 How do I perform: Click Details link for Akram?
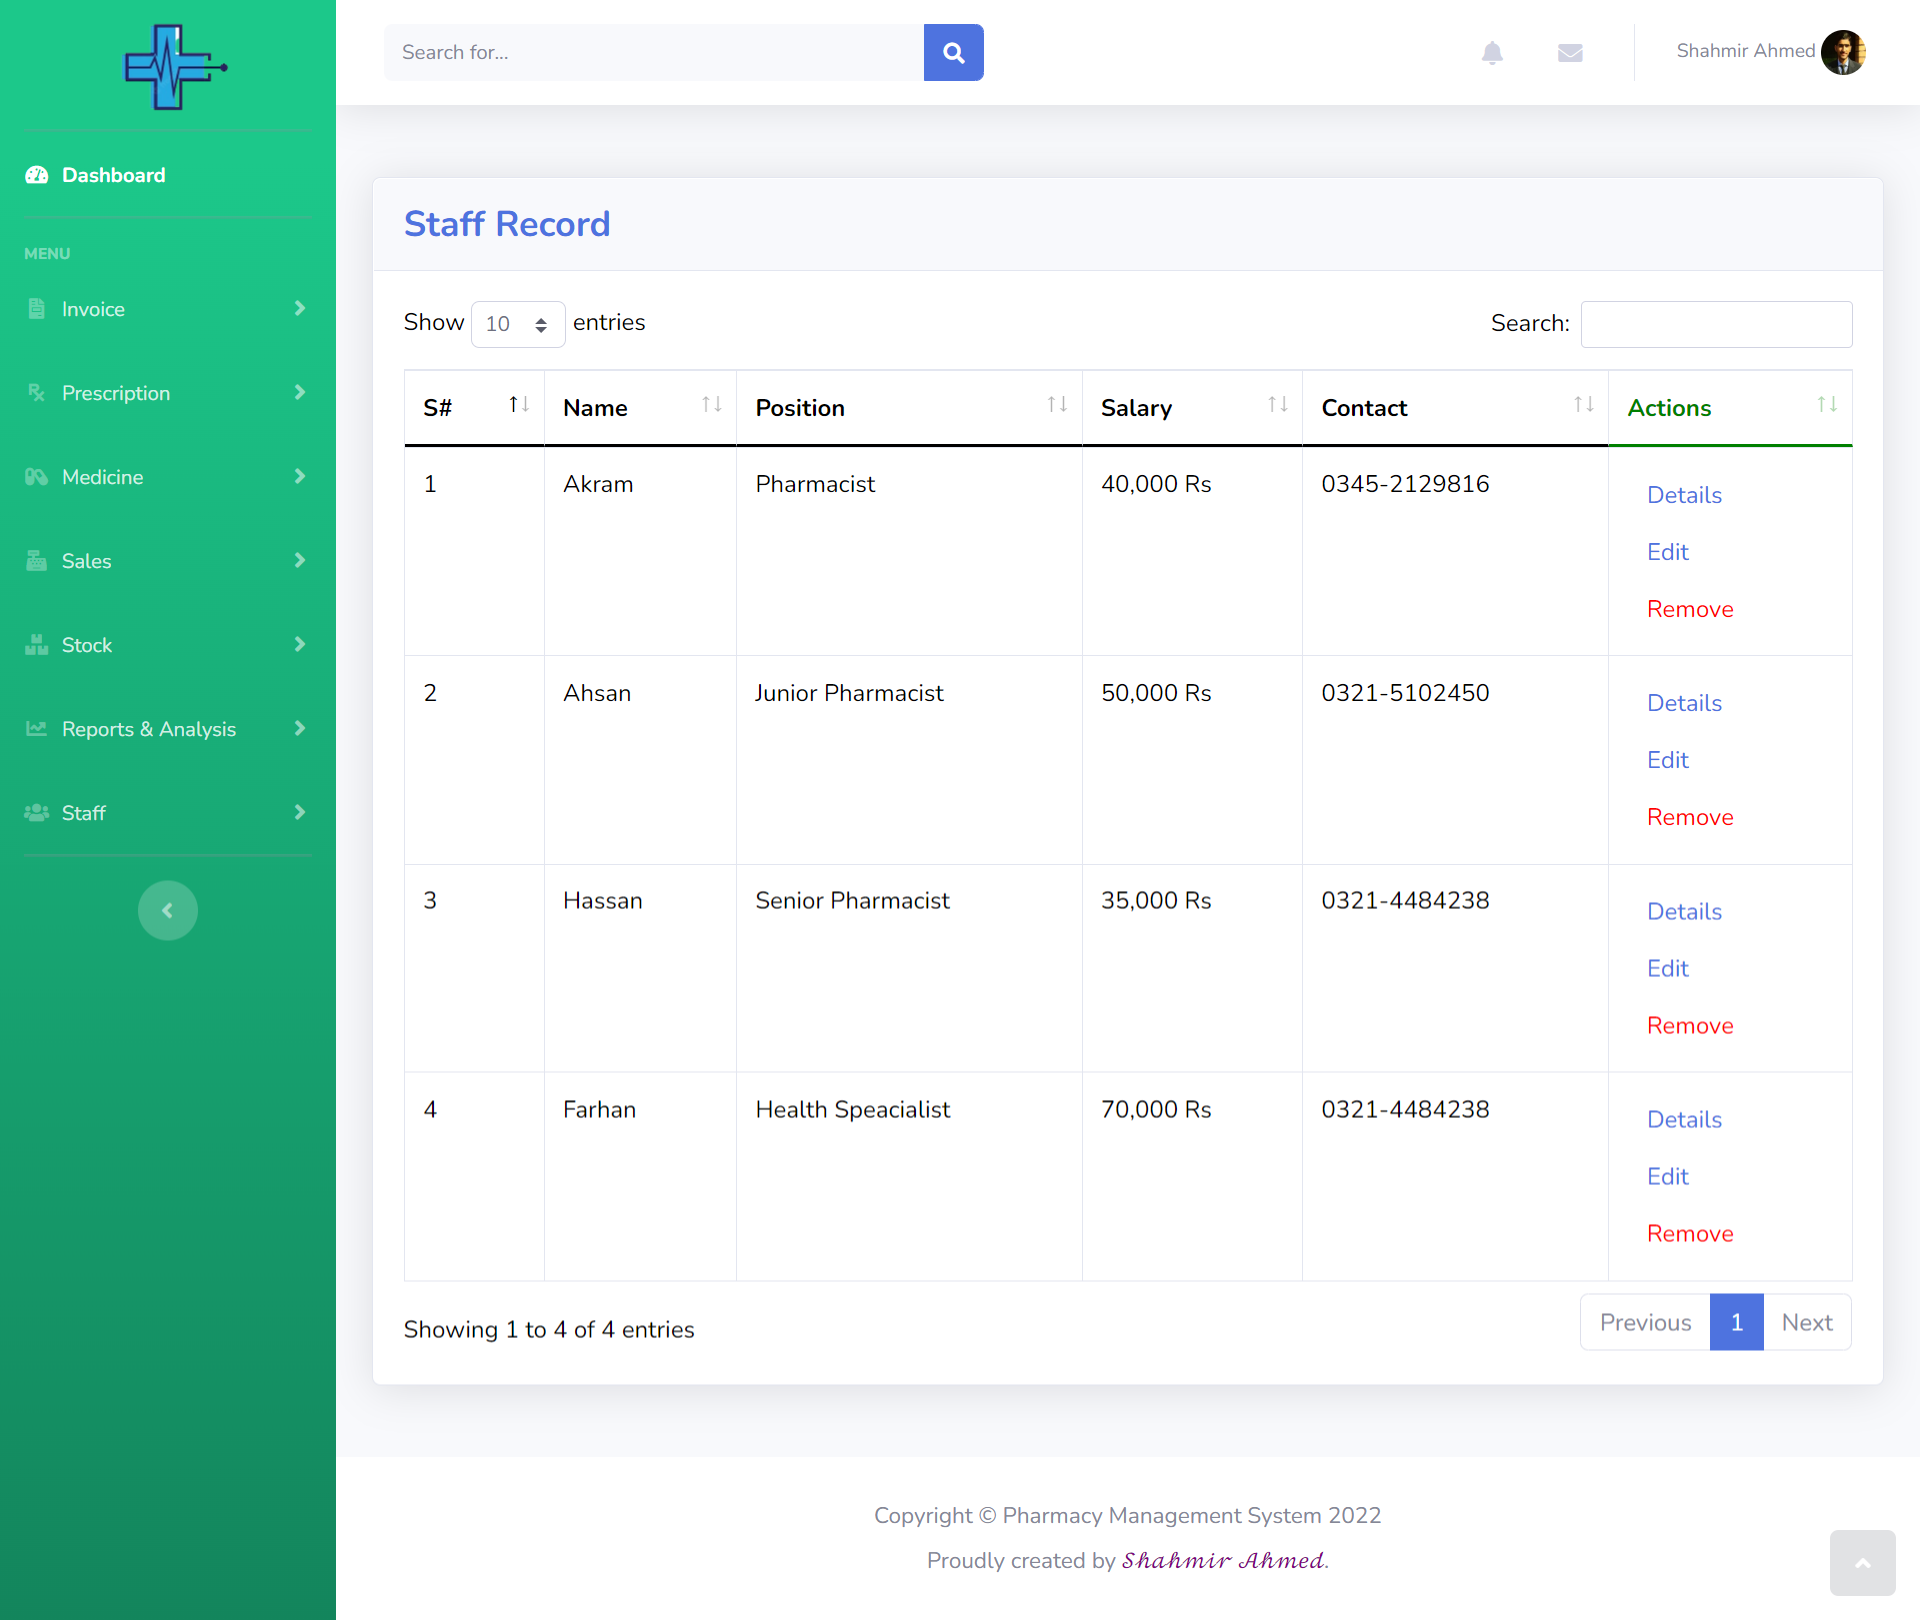(1684, 495)
